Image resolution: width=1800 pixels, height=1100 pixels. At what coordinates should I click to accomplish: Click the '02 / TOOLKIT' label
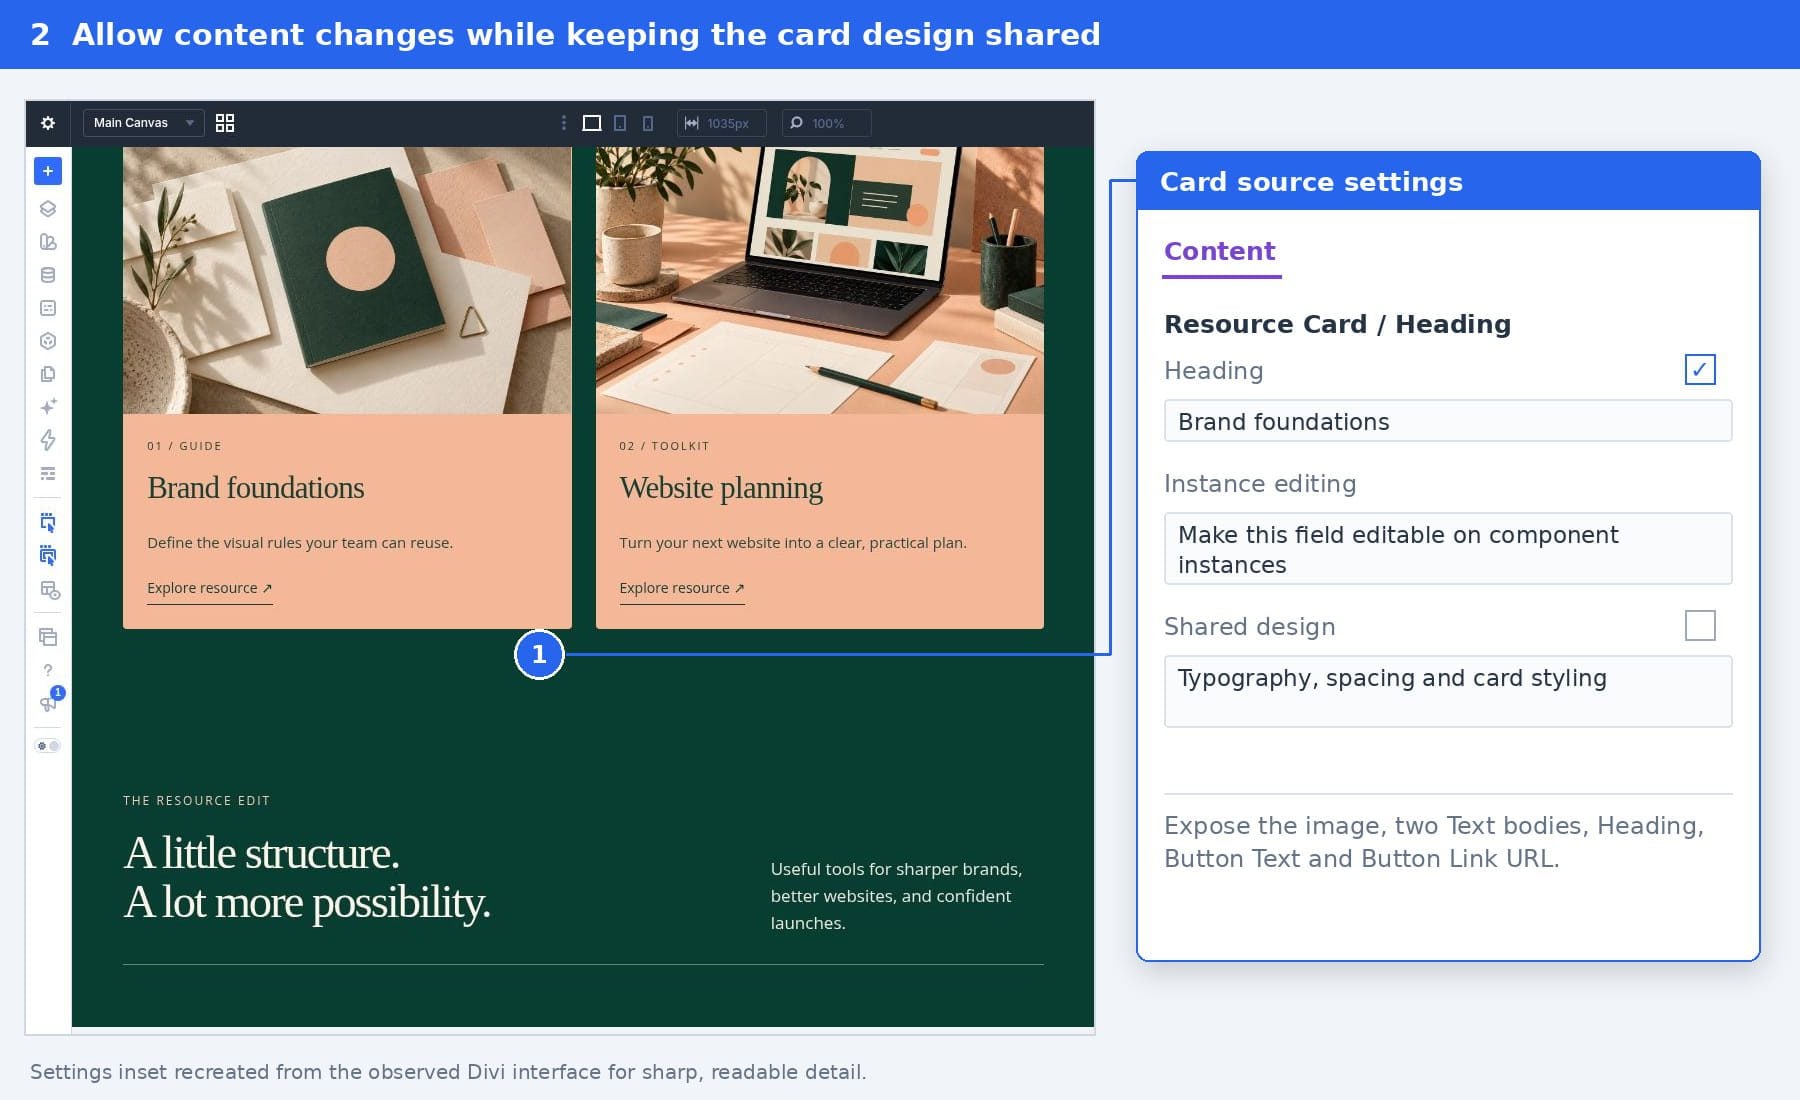tap(664, 446)
